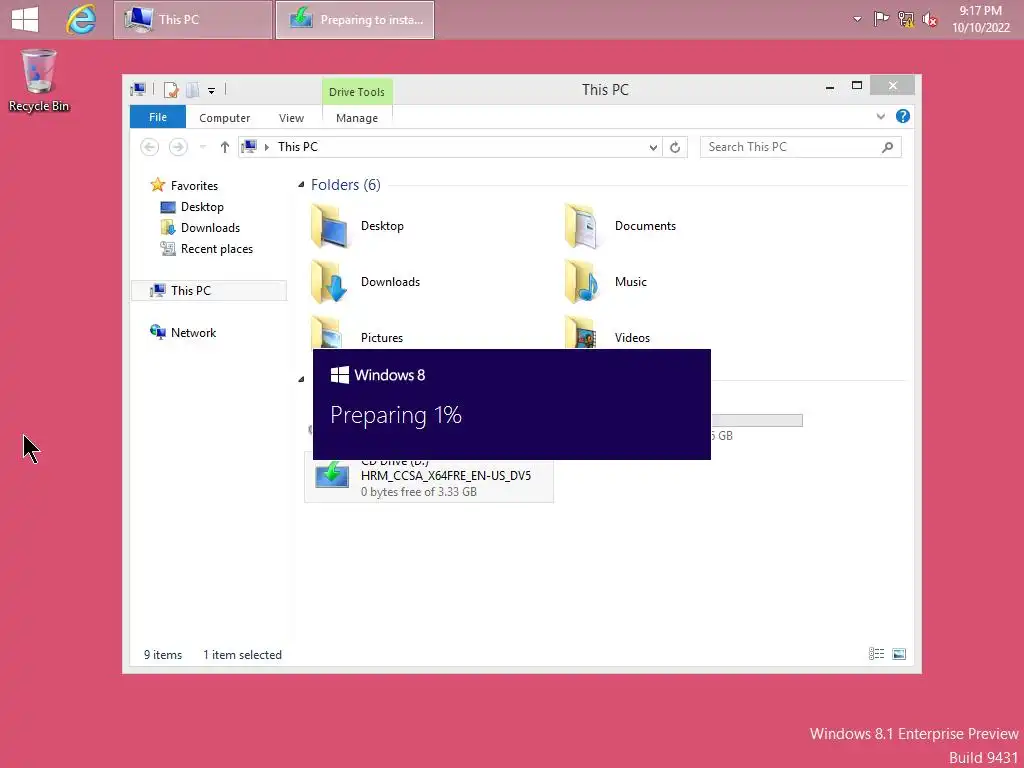
Task: Collapse the Folders (6) group arrow
Action: (x=301, y=185)
